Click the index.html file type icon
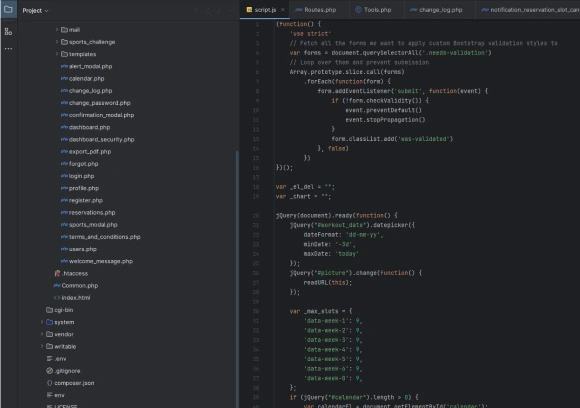The width and height of the screenshot is (580, 408). coord(57,298)
